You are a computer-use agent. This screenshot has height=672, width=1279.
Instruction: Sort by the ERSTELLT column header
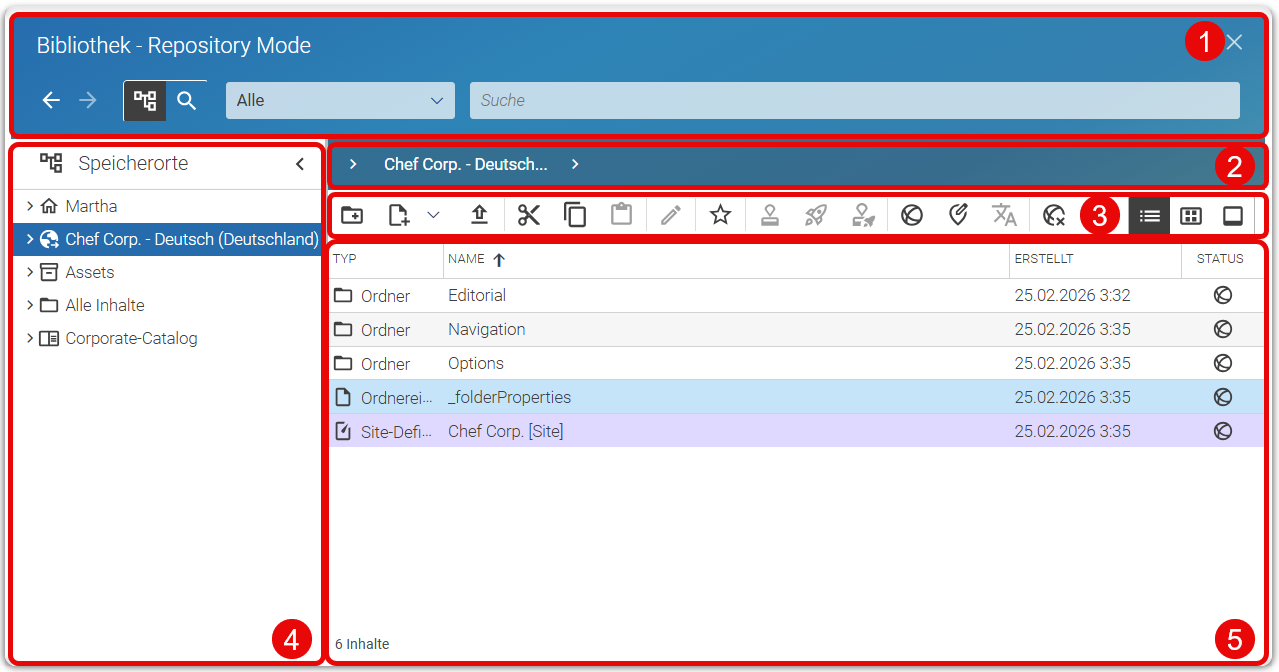coord(1044,259)
